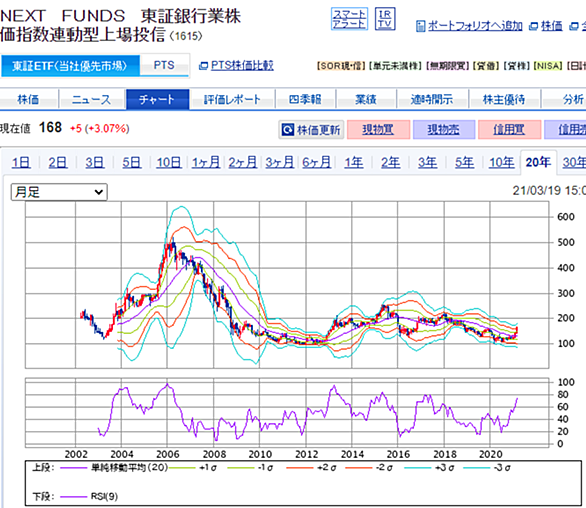
Task: Set chart period to 3日
Action: 95,163
